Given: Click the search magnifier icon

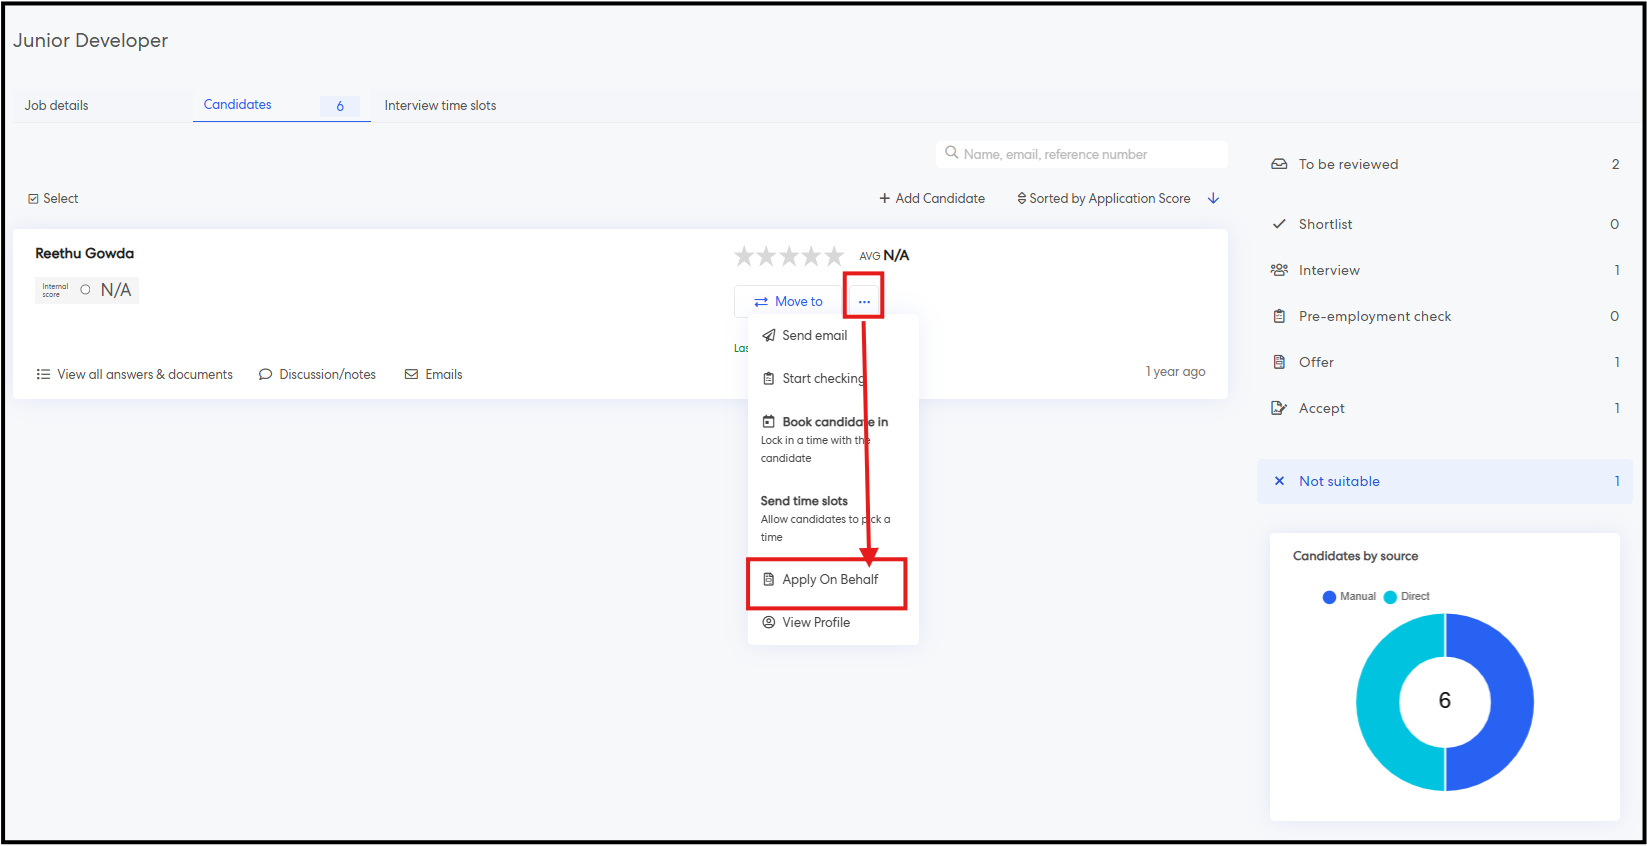Looking at the screenshot, I should coord(952,153).
